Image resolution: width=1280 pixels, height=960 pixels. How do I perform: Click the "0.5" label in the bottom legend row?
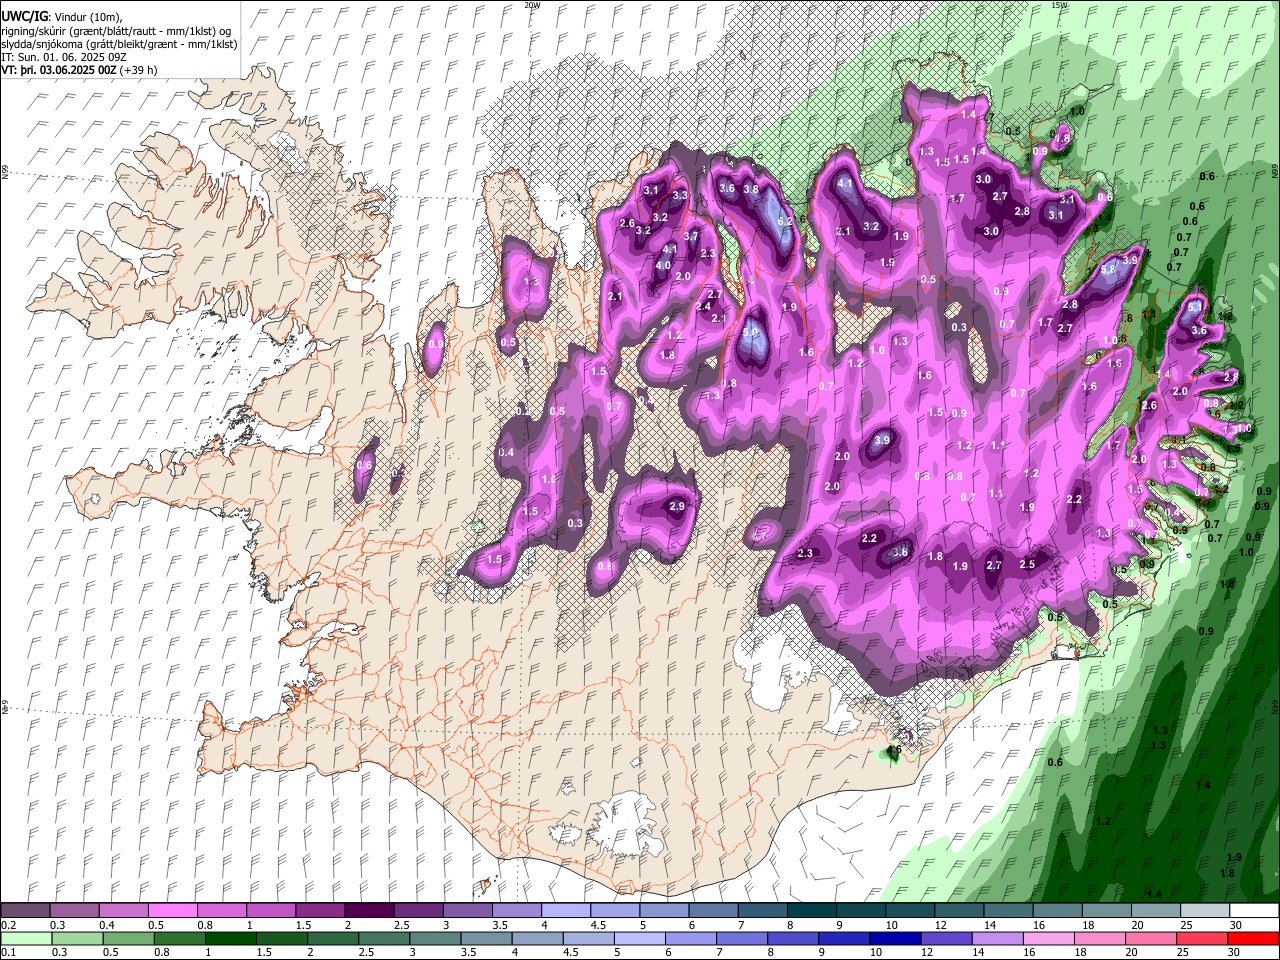(110, 953)
